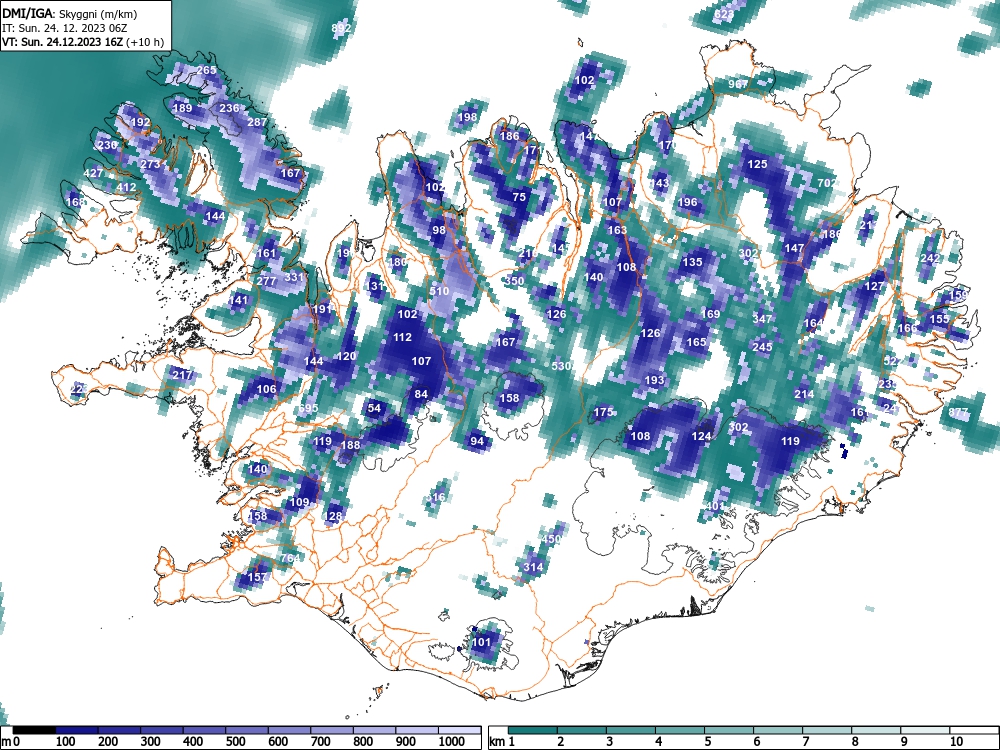Pick the 109 visibility value
Image resolution: width=1000 pixels, height=750 pixels.
click(299, 502)
